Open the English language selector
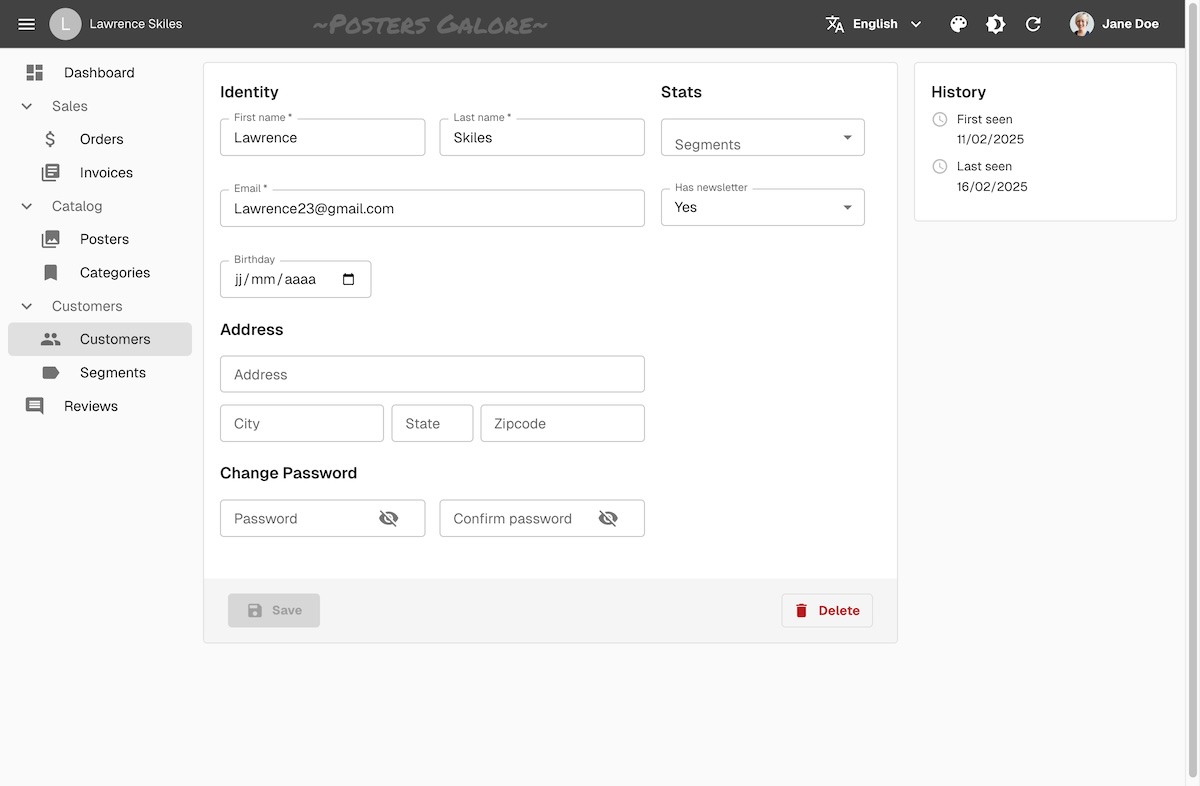1200x786 pixels. (872, 23)
